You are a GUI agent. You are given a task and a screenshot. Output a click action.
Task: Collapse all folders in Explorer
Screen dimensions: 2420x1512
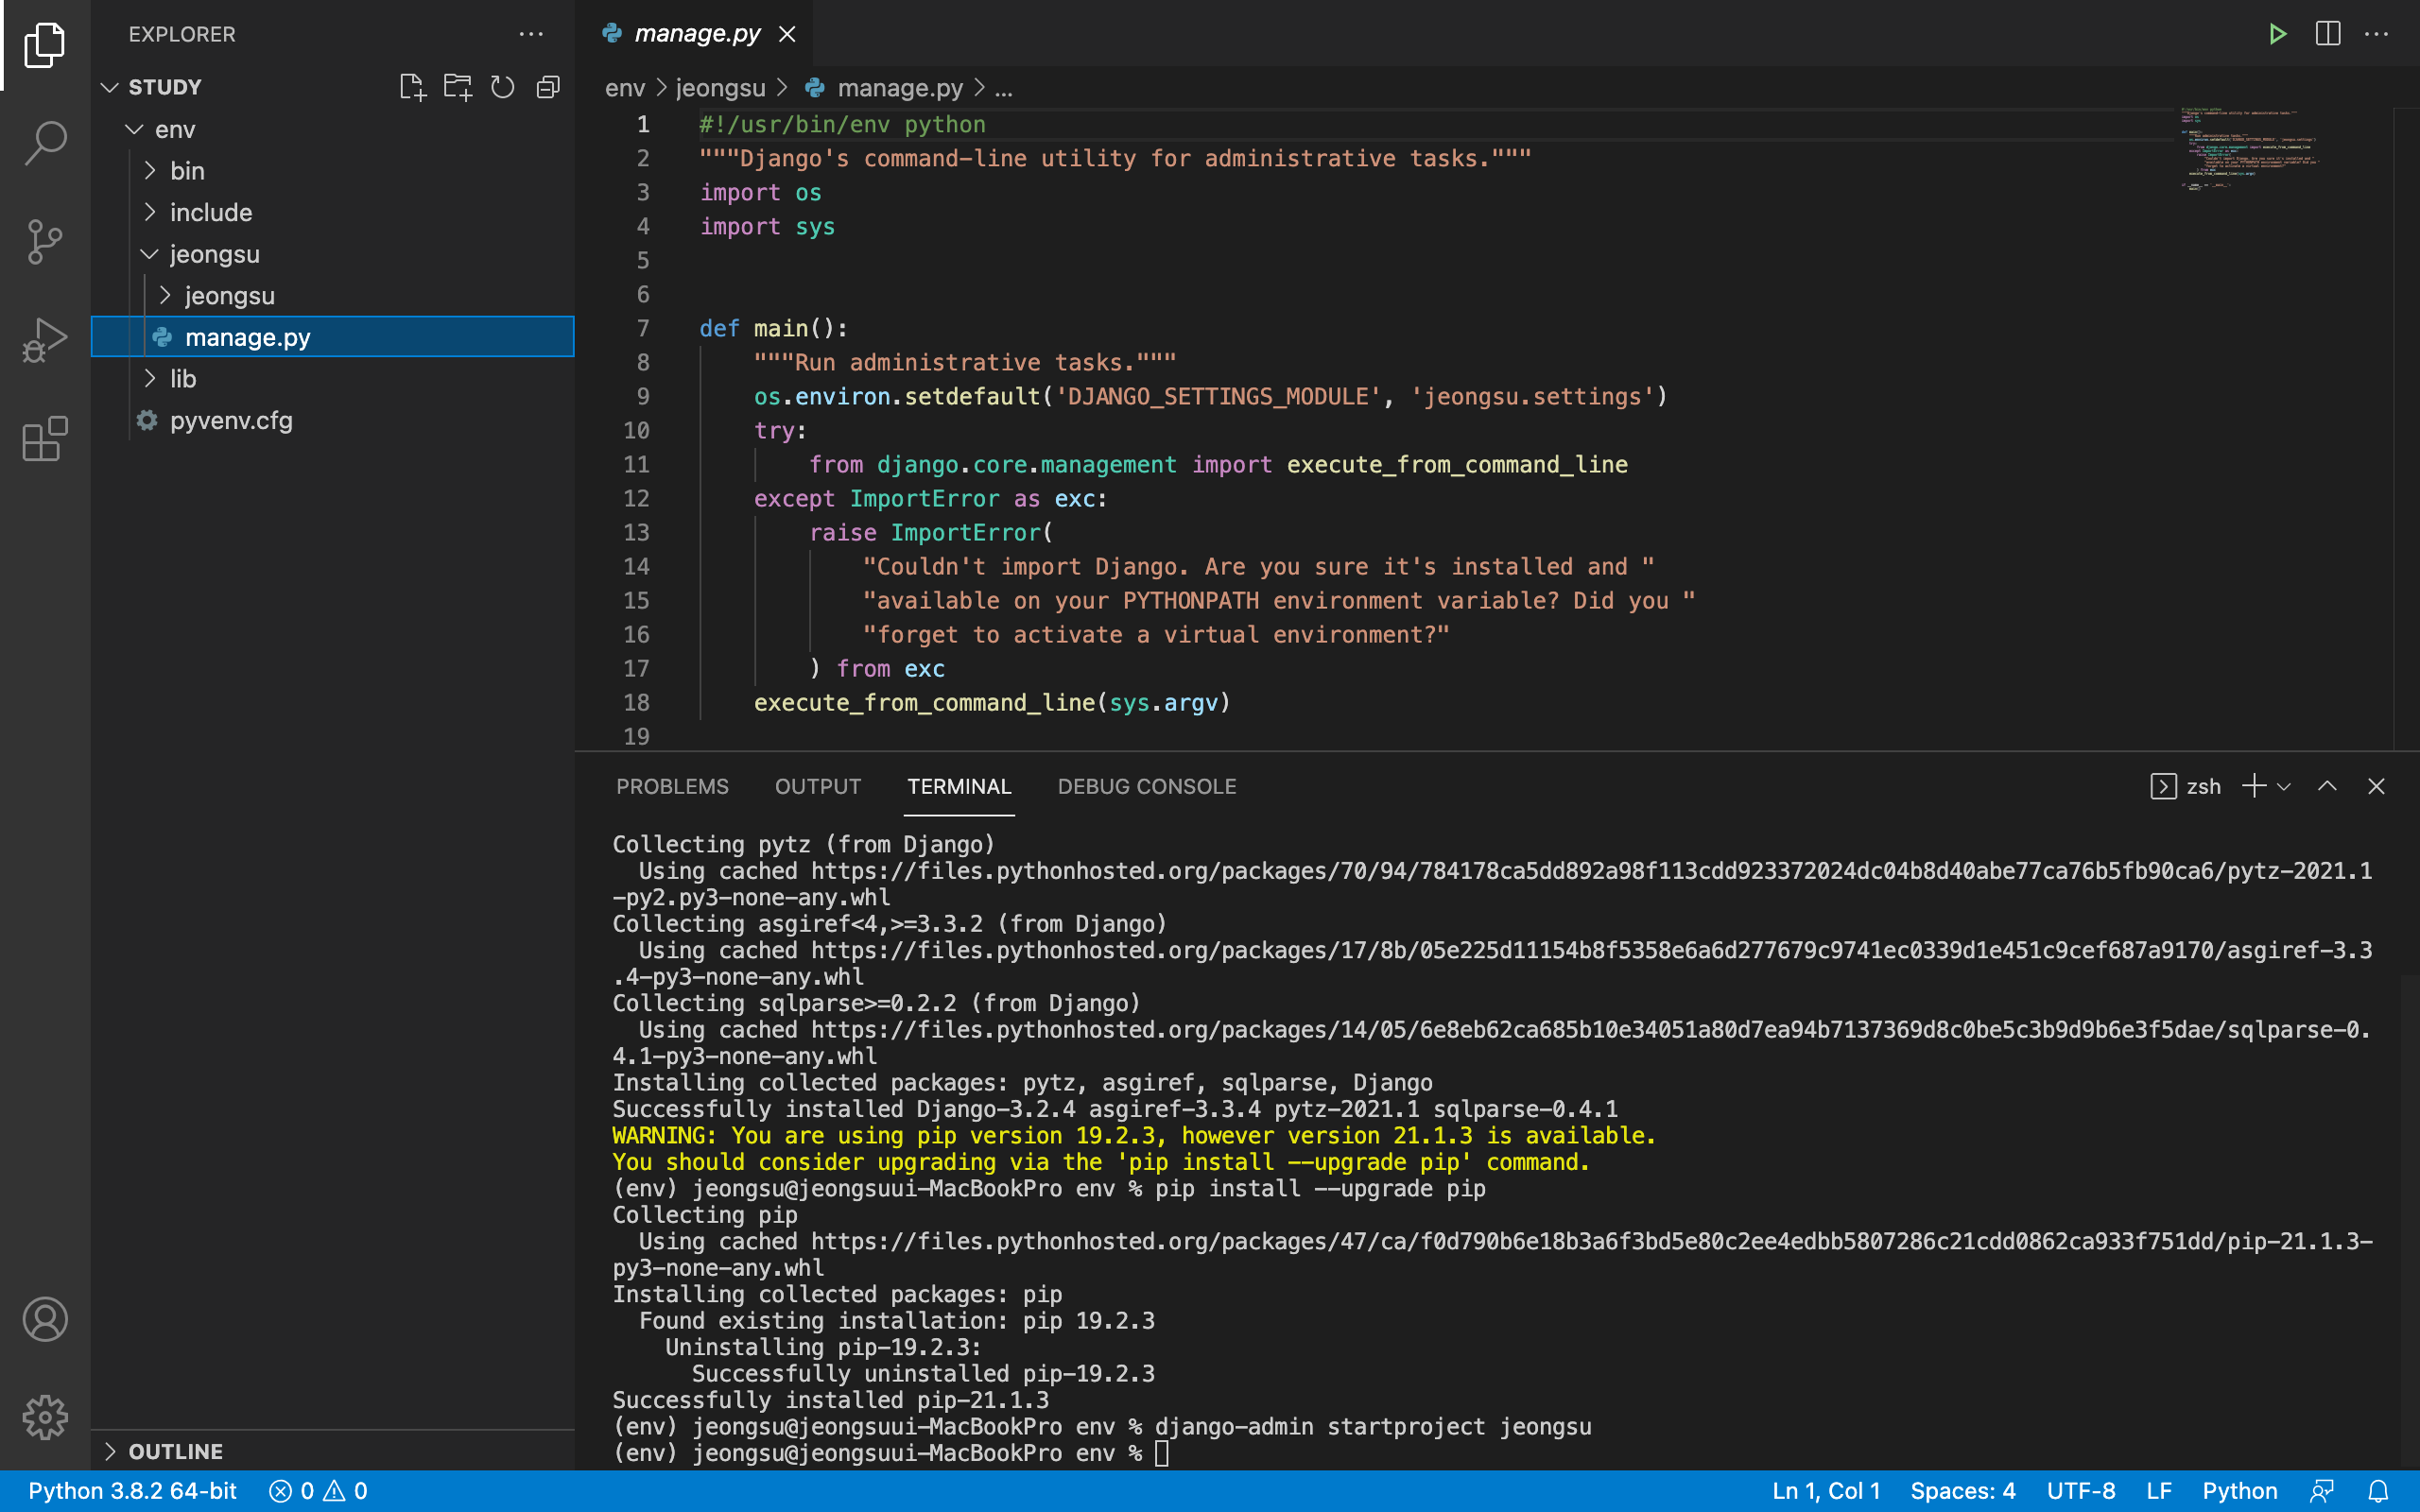click(x=548, y=87)
